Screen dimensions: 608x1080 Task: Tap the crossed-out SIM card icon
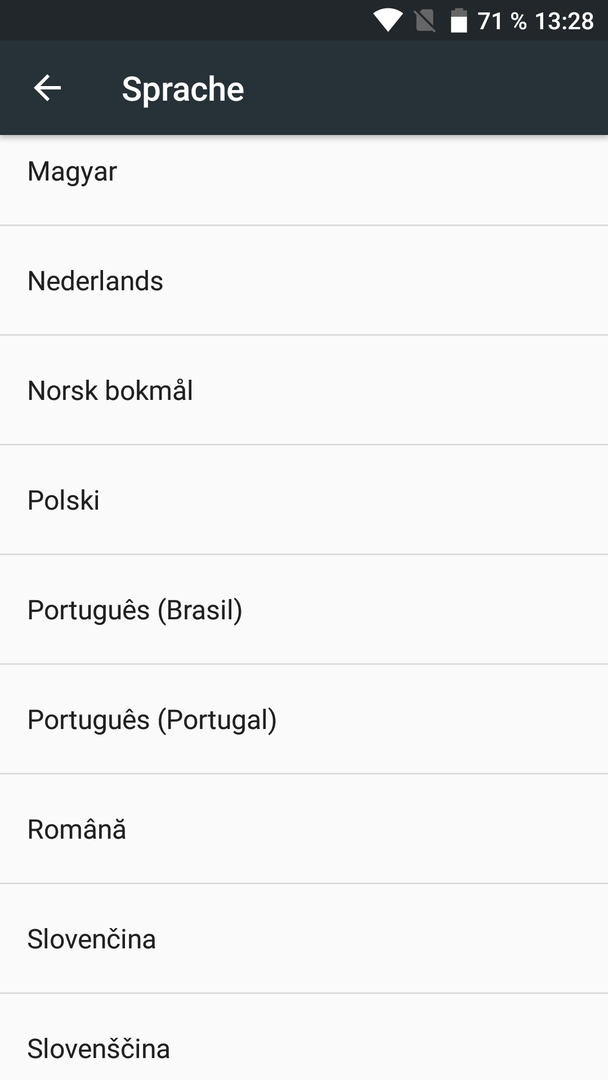(425, 21)
